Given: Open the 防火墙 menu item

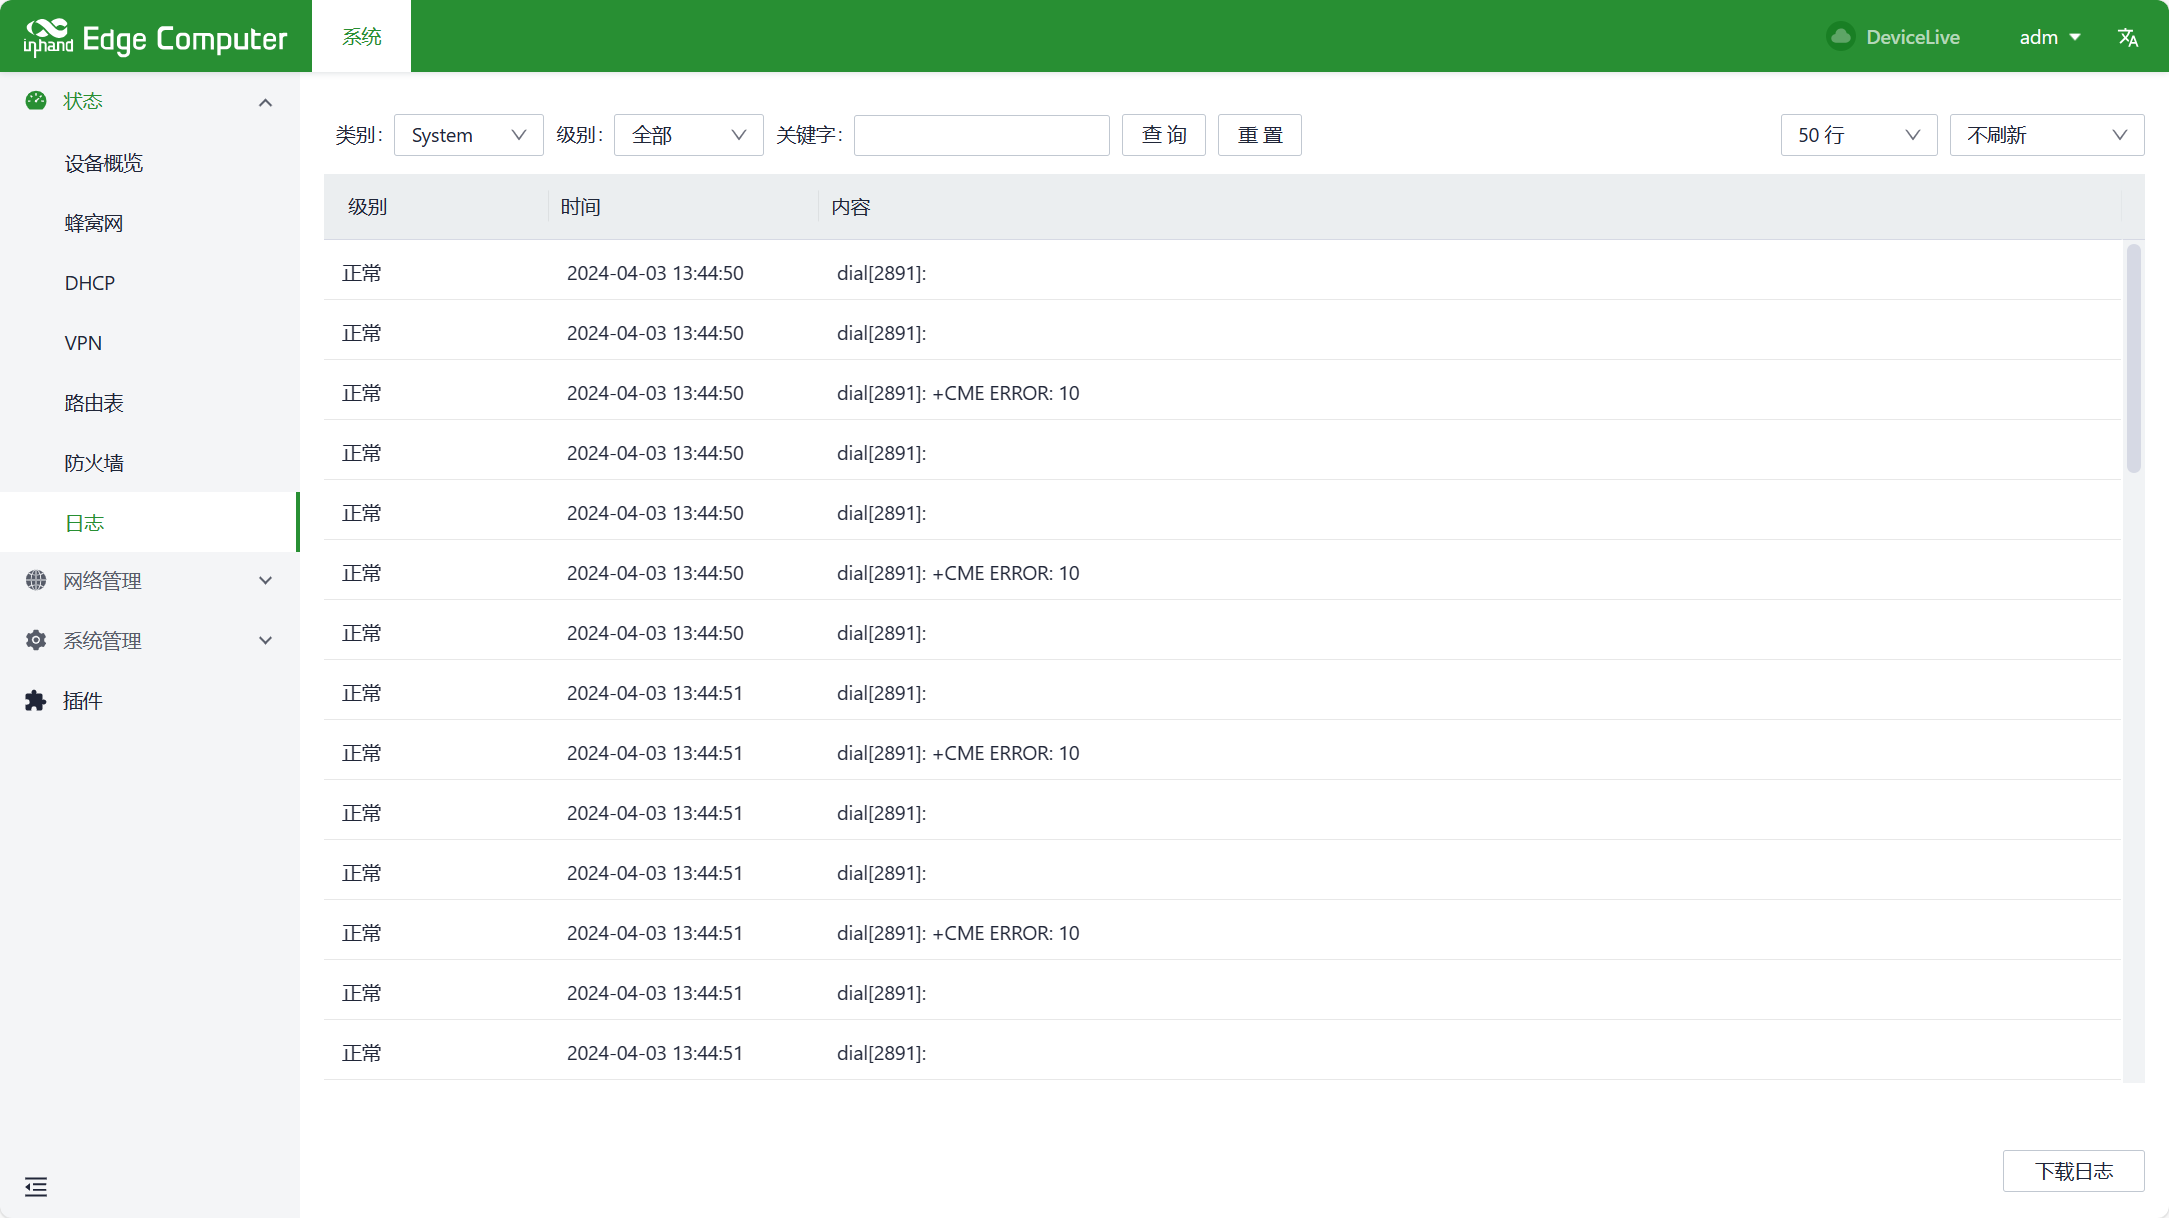Looking at the screenshot, I should (x=150, y=463).
